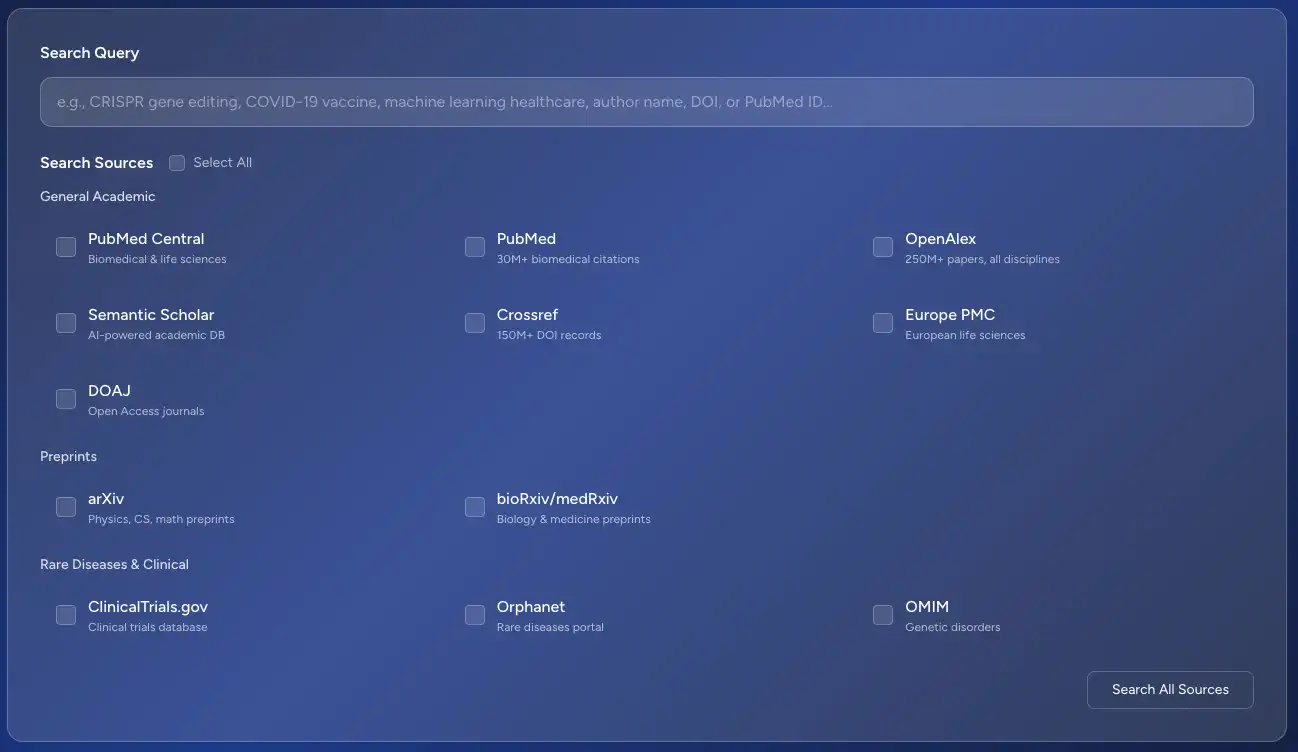The image size is (1298, 752).
Task: Click the "Search Sources" heading text
Action: (x=97, y=163)
